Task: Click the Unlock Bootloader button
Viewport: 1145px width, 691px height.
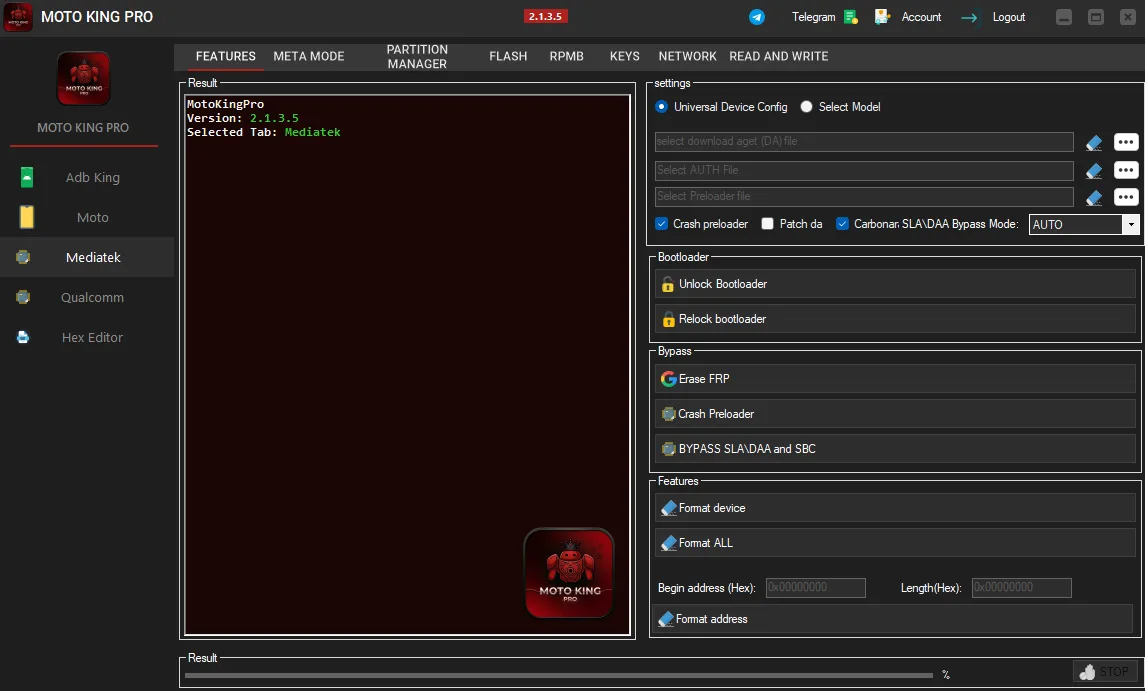Action: click(x=895, y=283)
